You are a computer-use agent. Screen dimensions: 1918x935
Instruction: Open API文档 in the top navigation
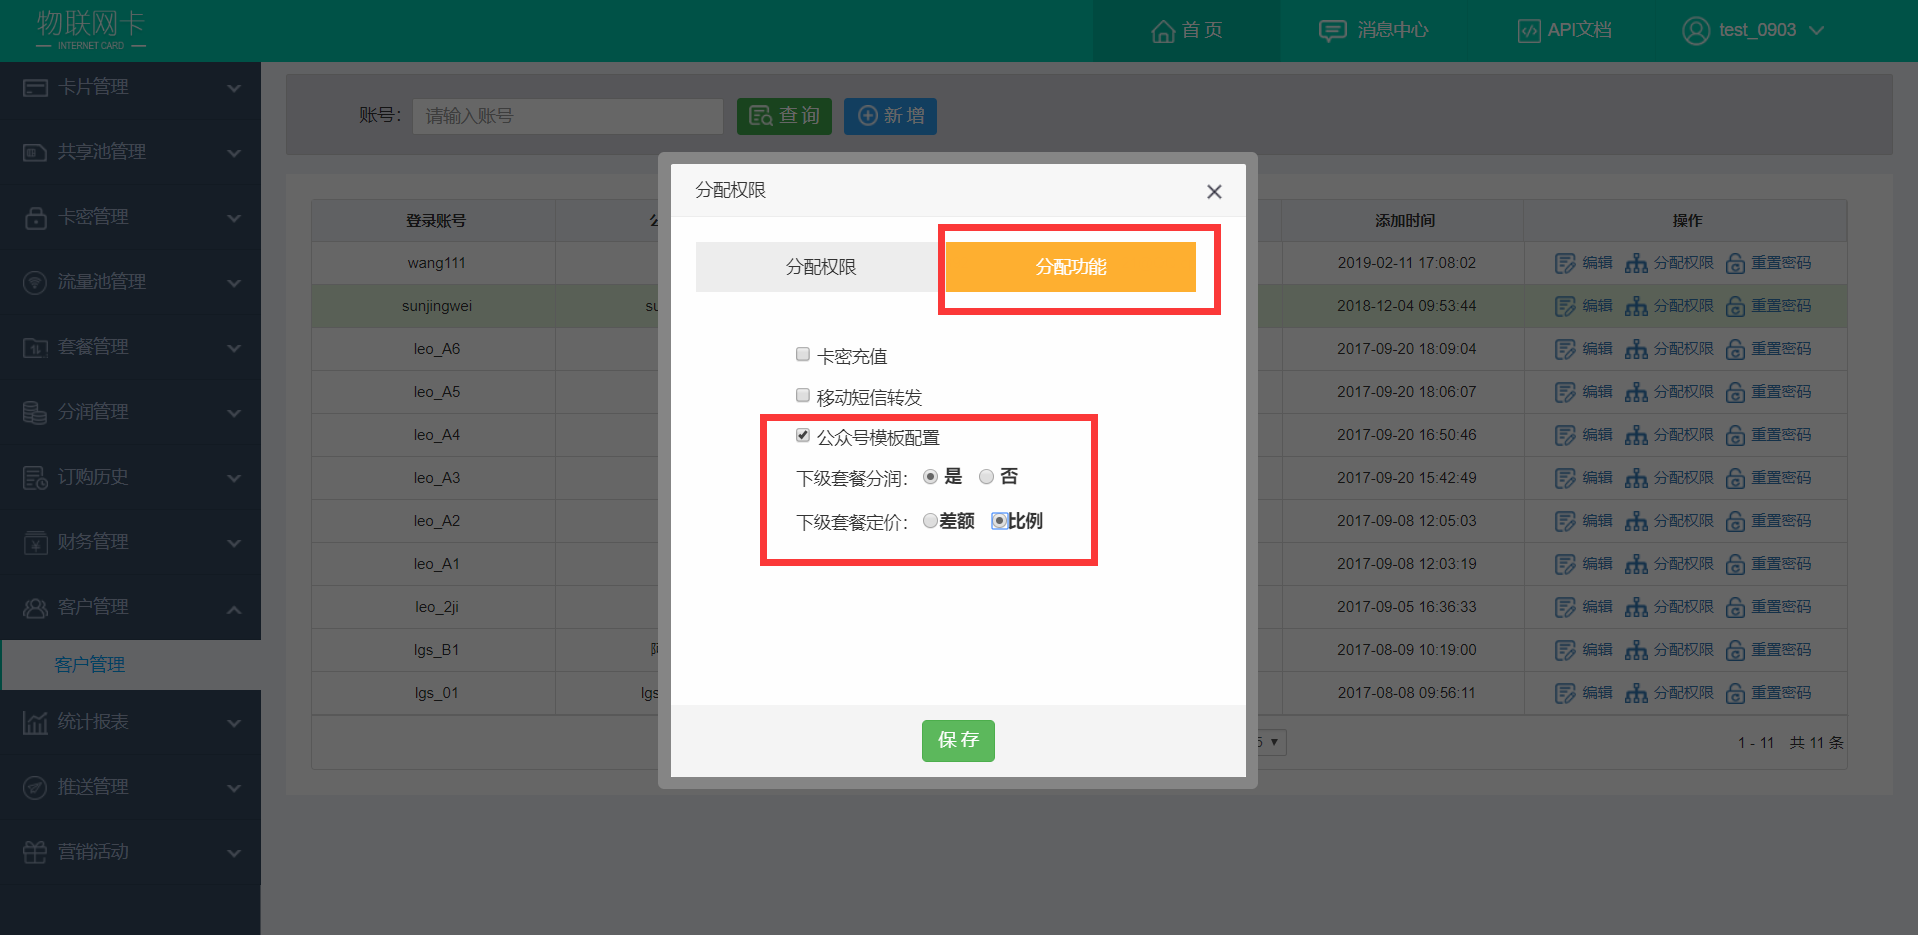click(x=1565, y=31)
